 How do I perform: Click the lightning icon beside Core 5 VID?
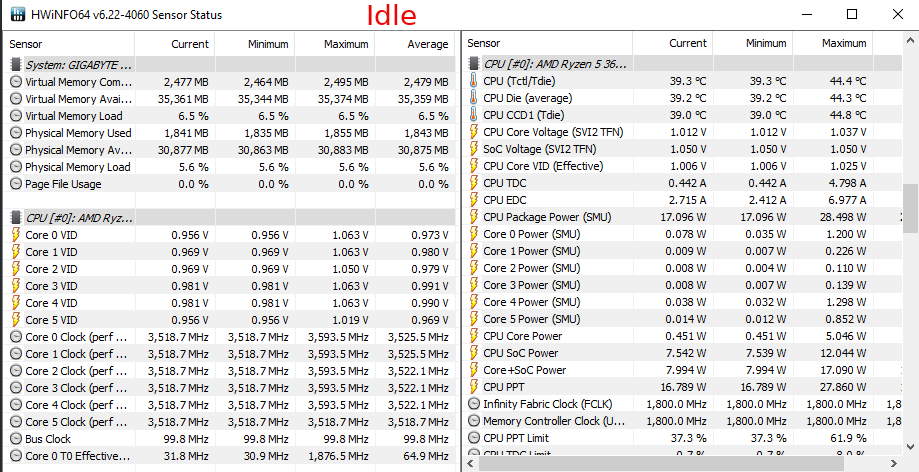pos(16,320)
